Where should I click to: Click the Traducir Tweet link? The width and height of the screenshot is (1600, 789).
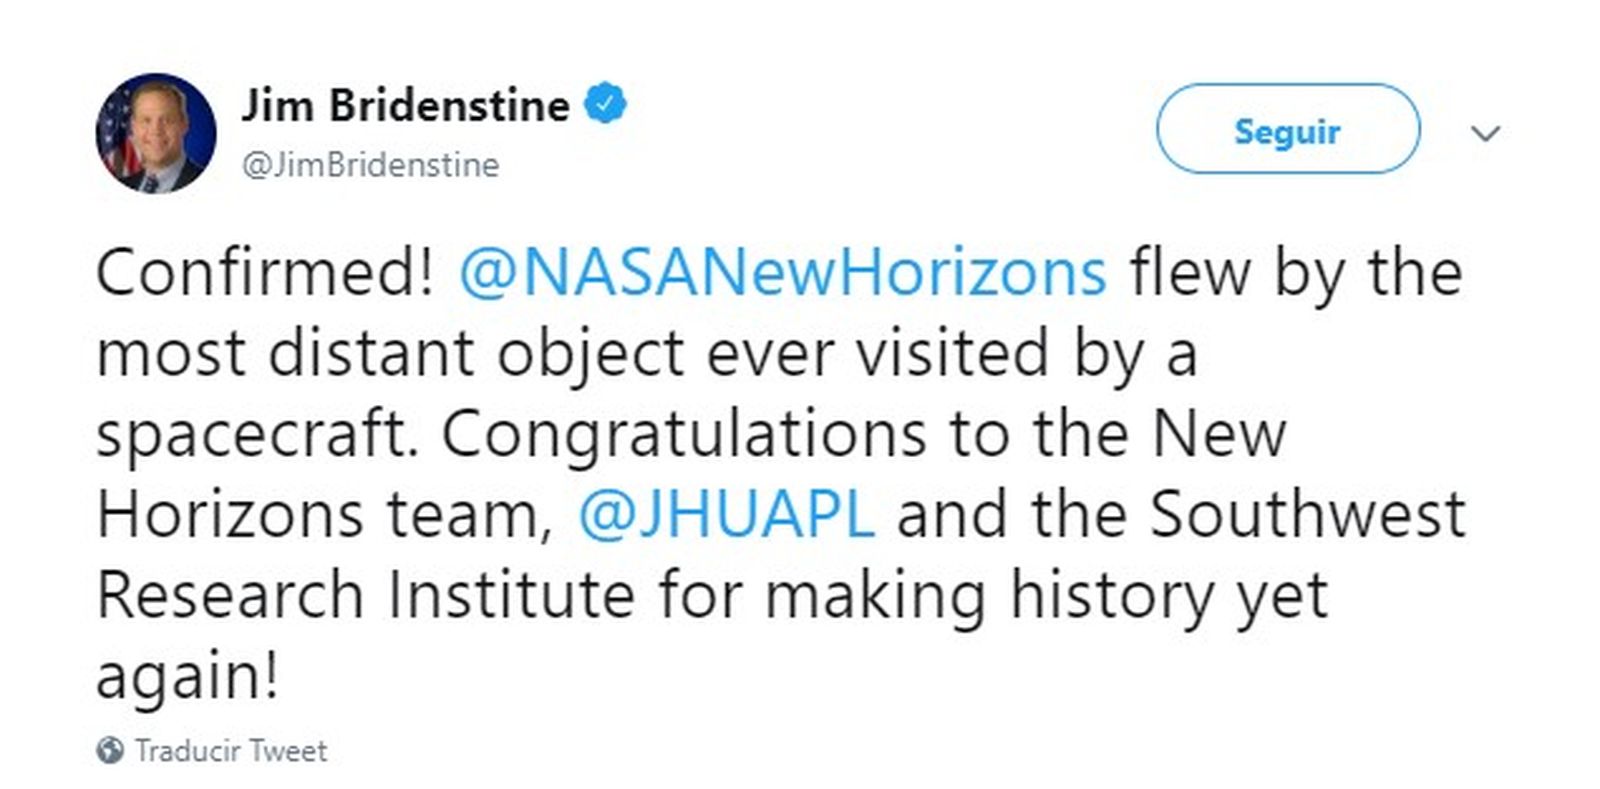(x=231, y=750)
